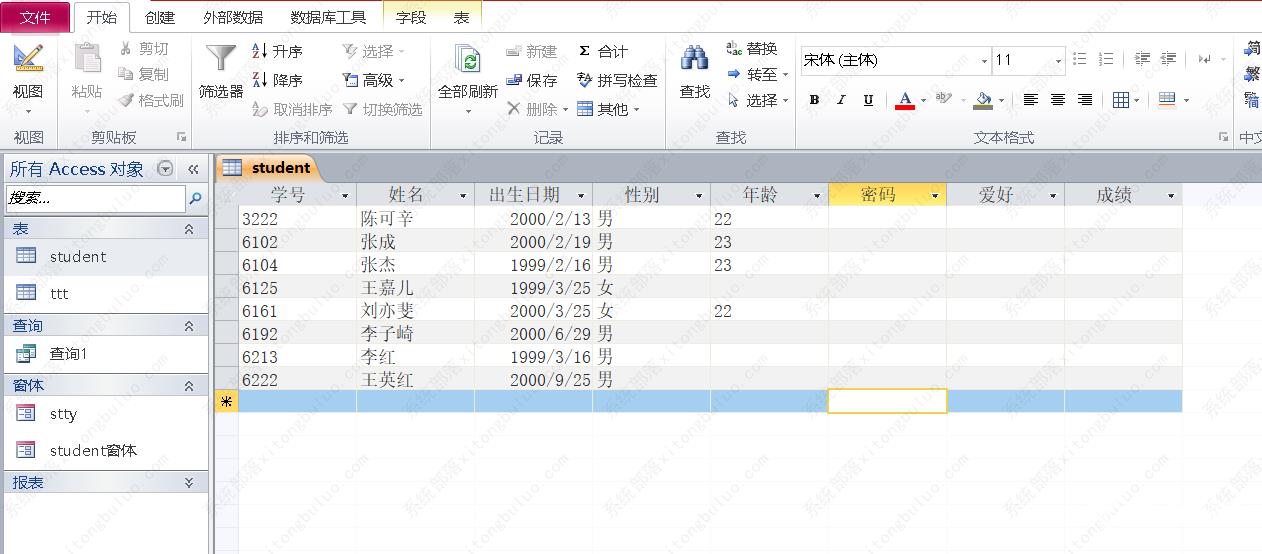Toggle the 合计 totals row

[x=603, y=51]
